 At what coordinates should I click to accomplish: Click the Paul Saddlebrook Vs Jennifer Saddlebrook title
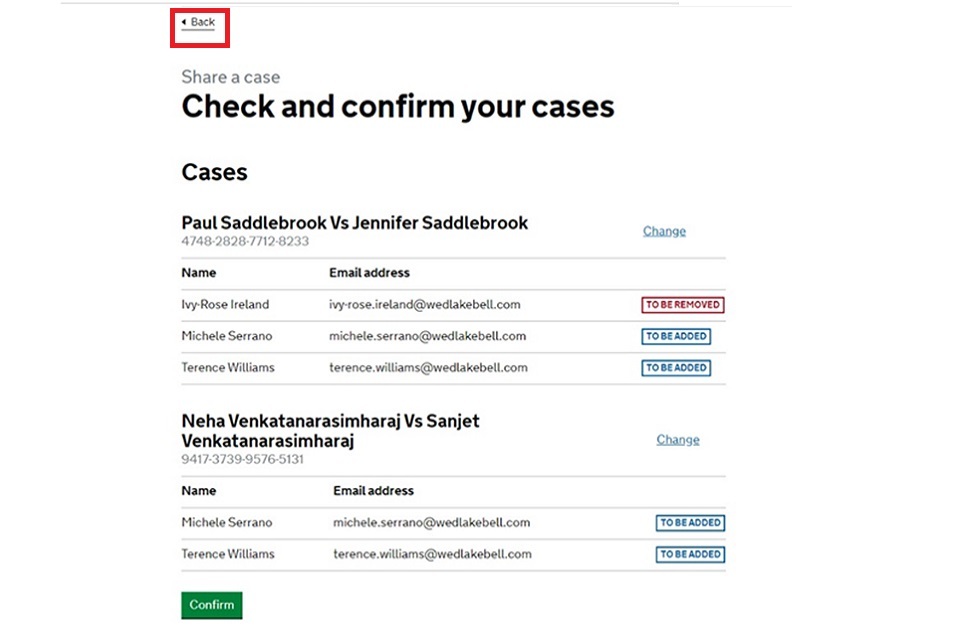(355, 223)
